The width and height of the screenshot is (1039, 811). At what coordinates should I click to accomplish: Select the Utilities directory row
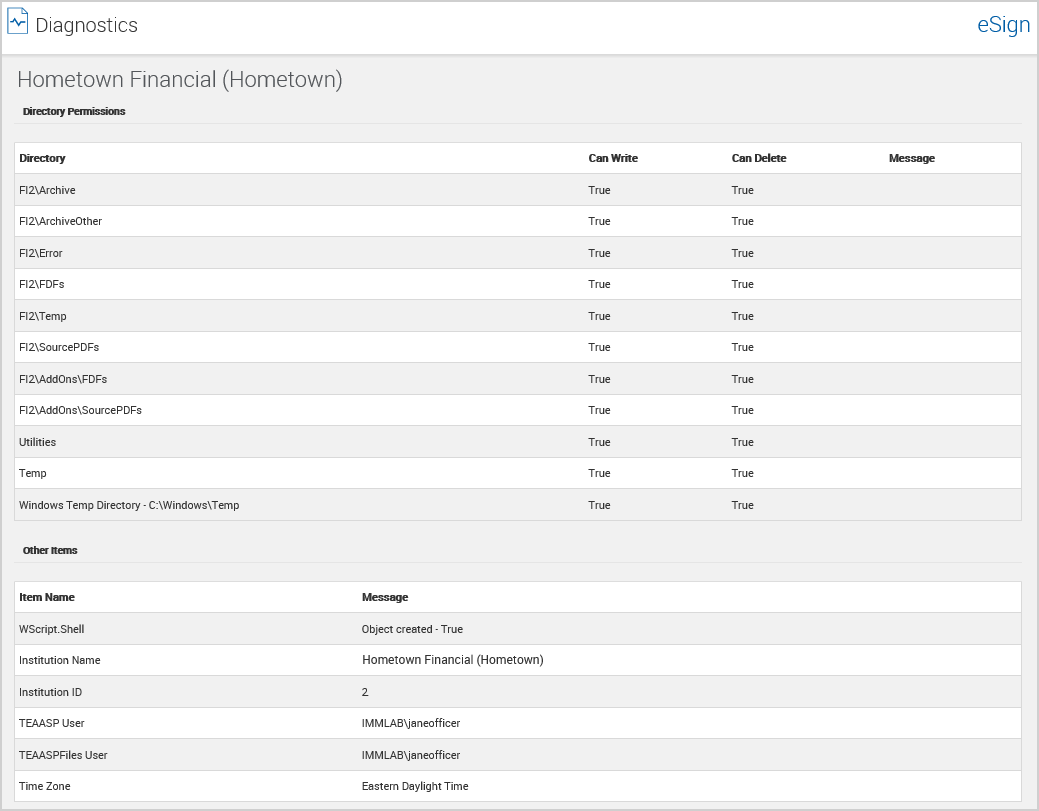coord(518,442)
